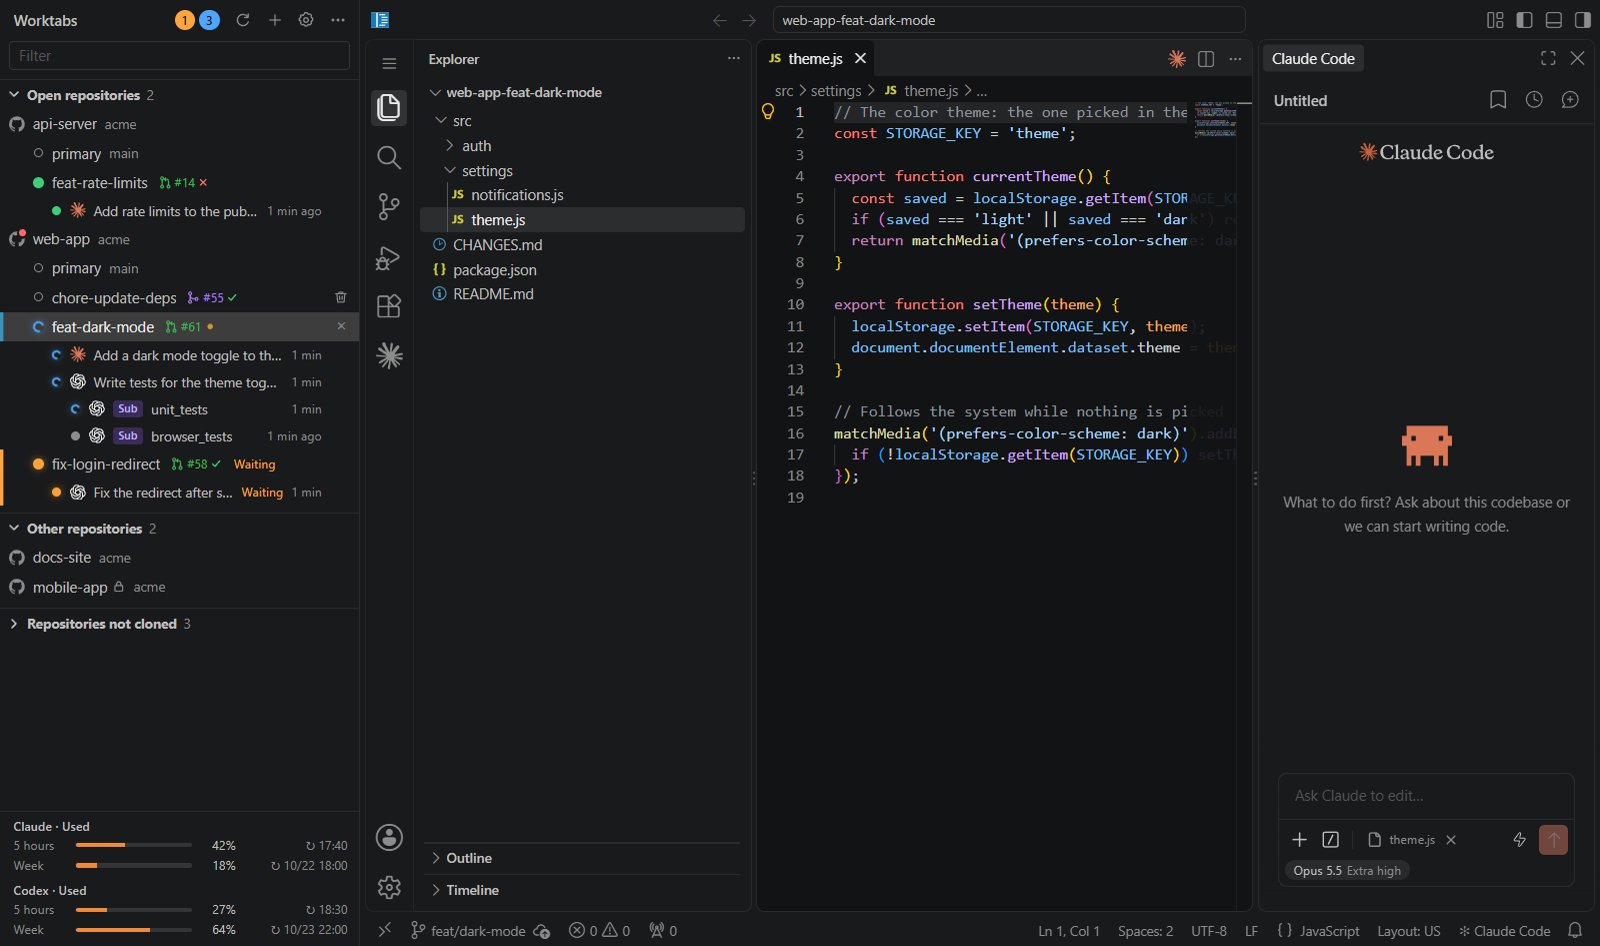The image size is (1600, 946).
Task: Open the Manage gear in activity bar
Action: pos(389,887)
